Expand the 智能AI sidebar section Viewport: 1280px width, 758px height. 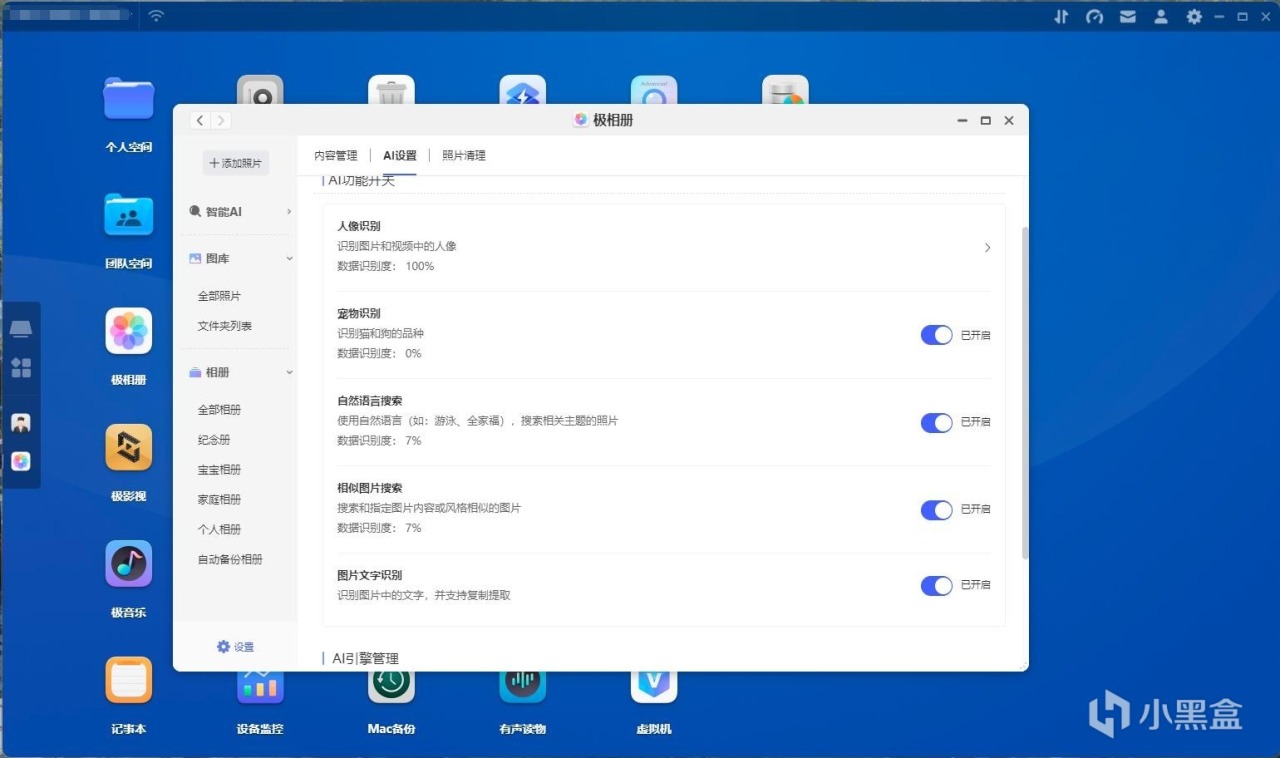[289, 212]
